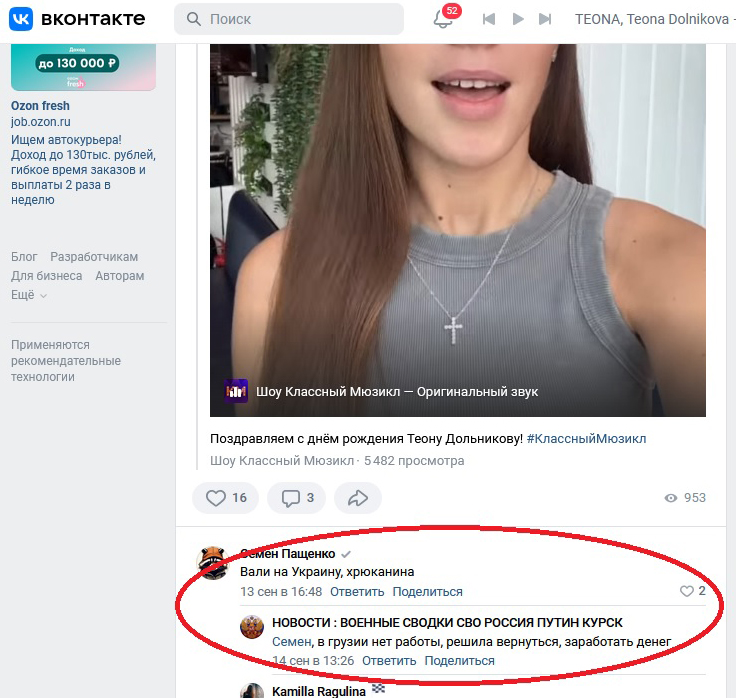Click the clip's music sound icon
The height and width of the screenshot is (698, 736).
(x=237, y=392)
